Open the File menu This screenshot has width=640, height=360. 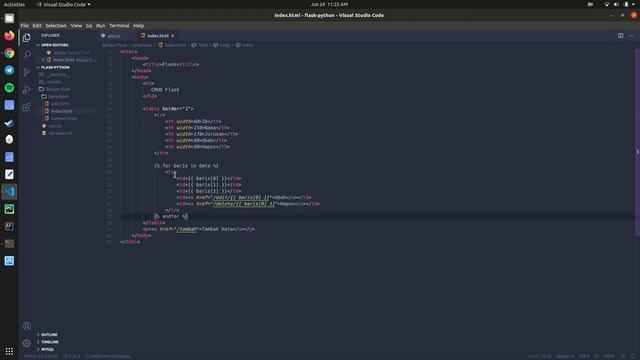[24, 25]
